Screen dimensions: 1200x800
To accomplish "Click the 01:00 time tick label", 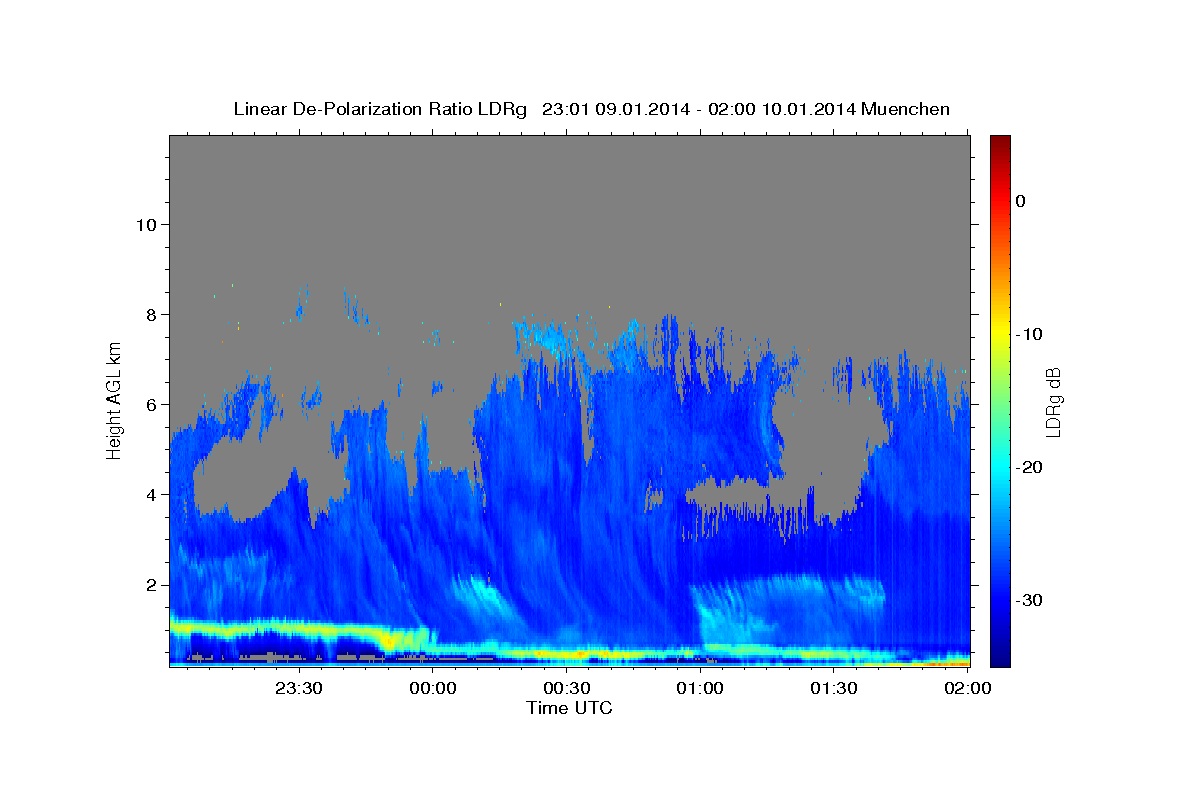I will coord(701,688).
